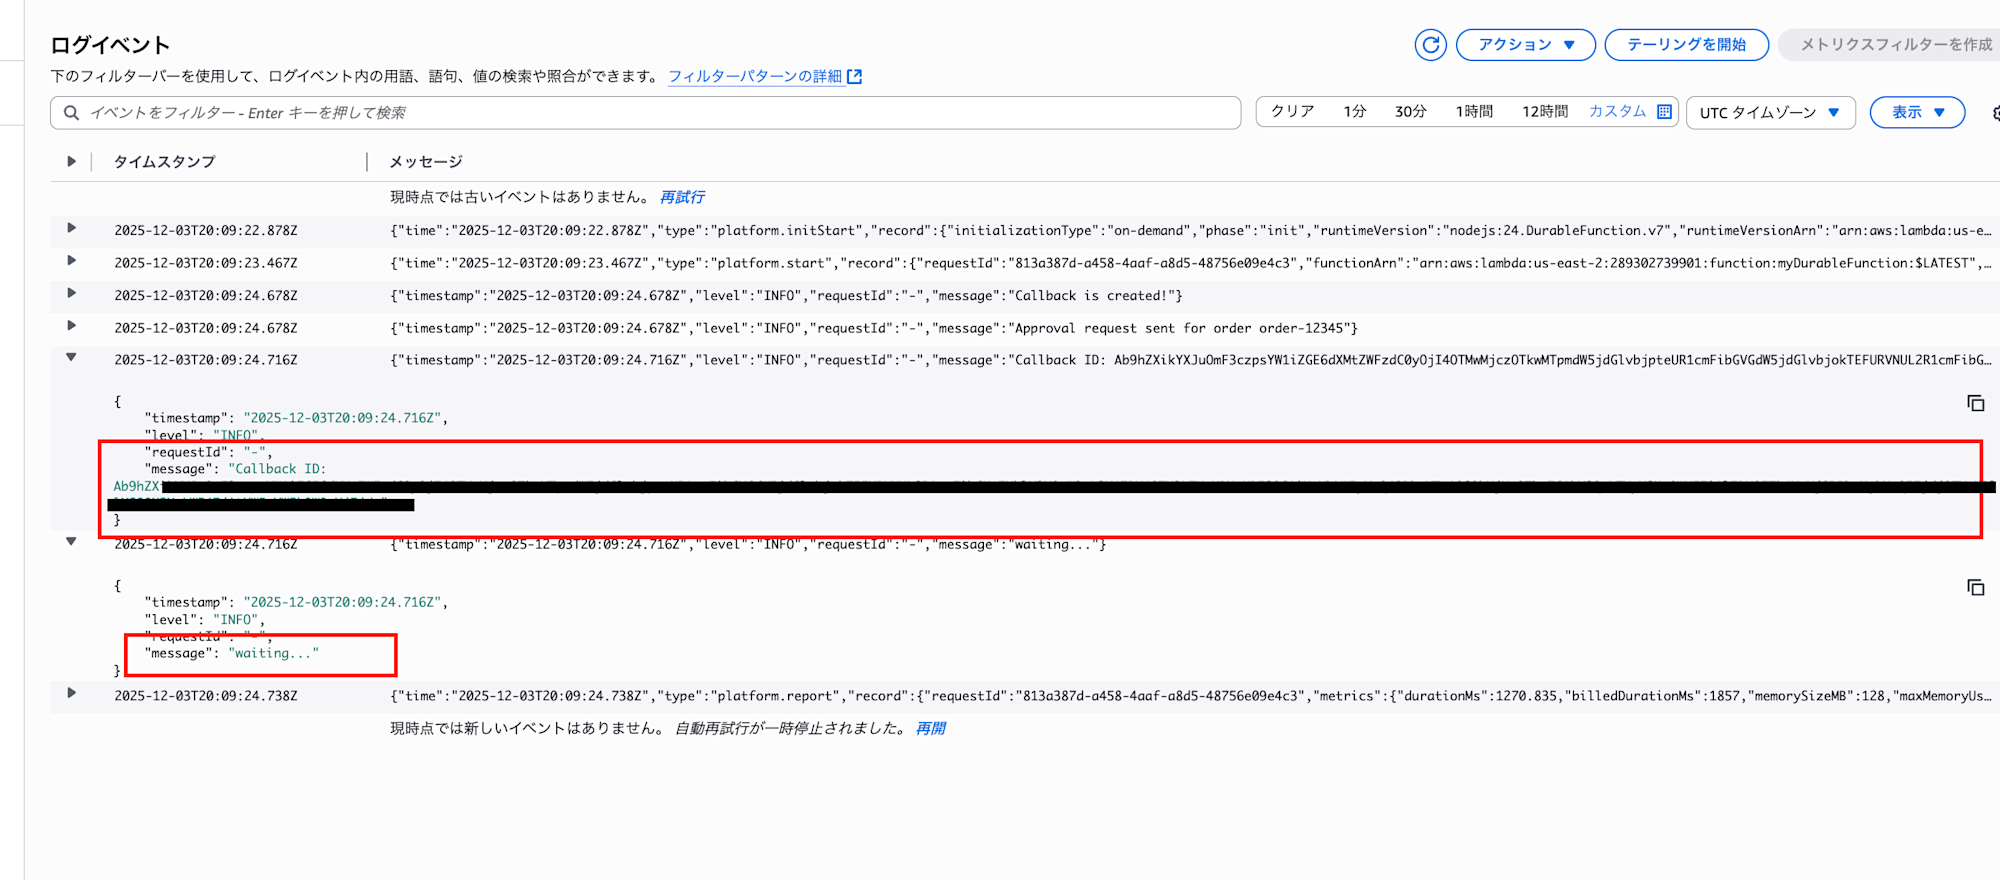Select the 1分 time range

point(1355,112)
